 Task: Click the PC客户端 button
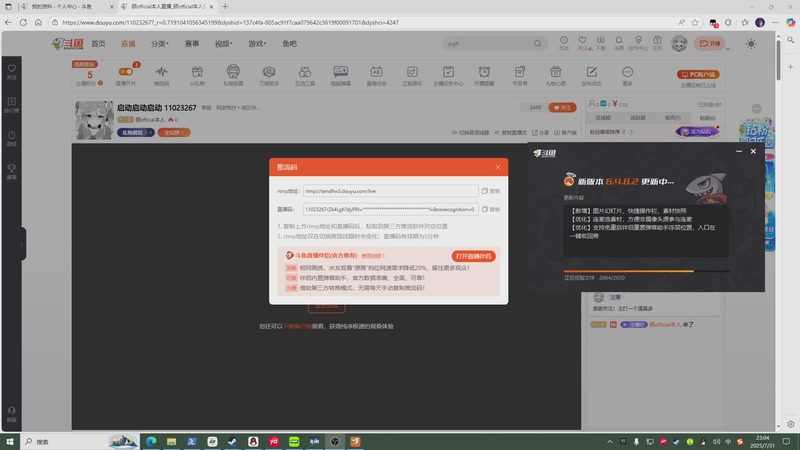(698, 74)
